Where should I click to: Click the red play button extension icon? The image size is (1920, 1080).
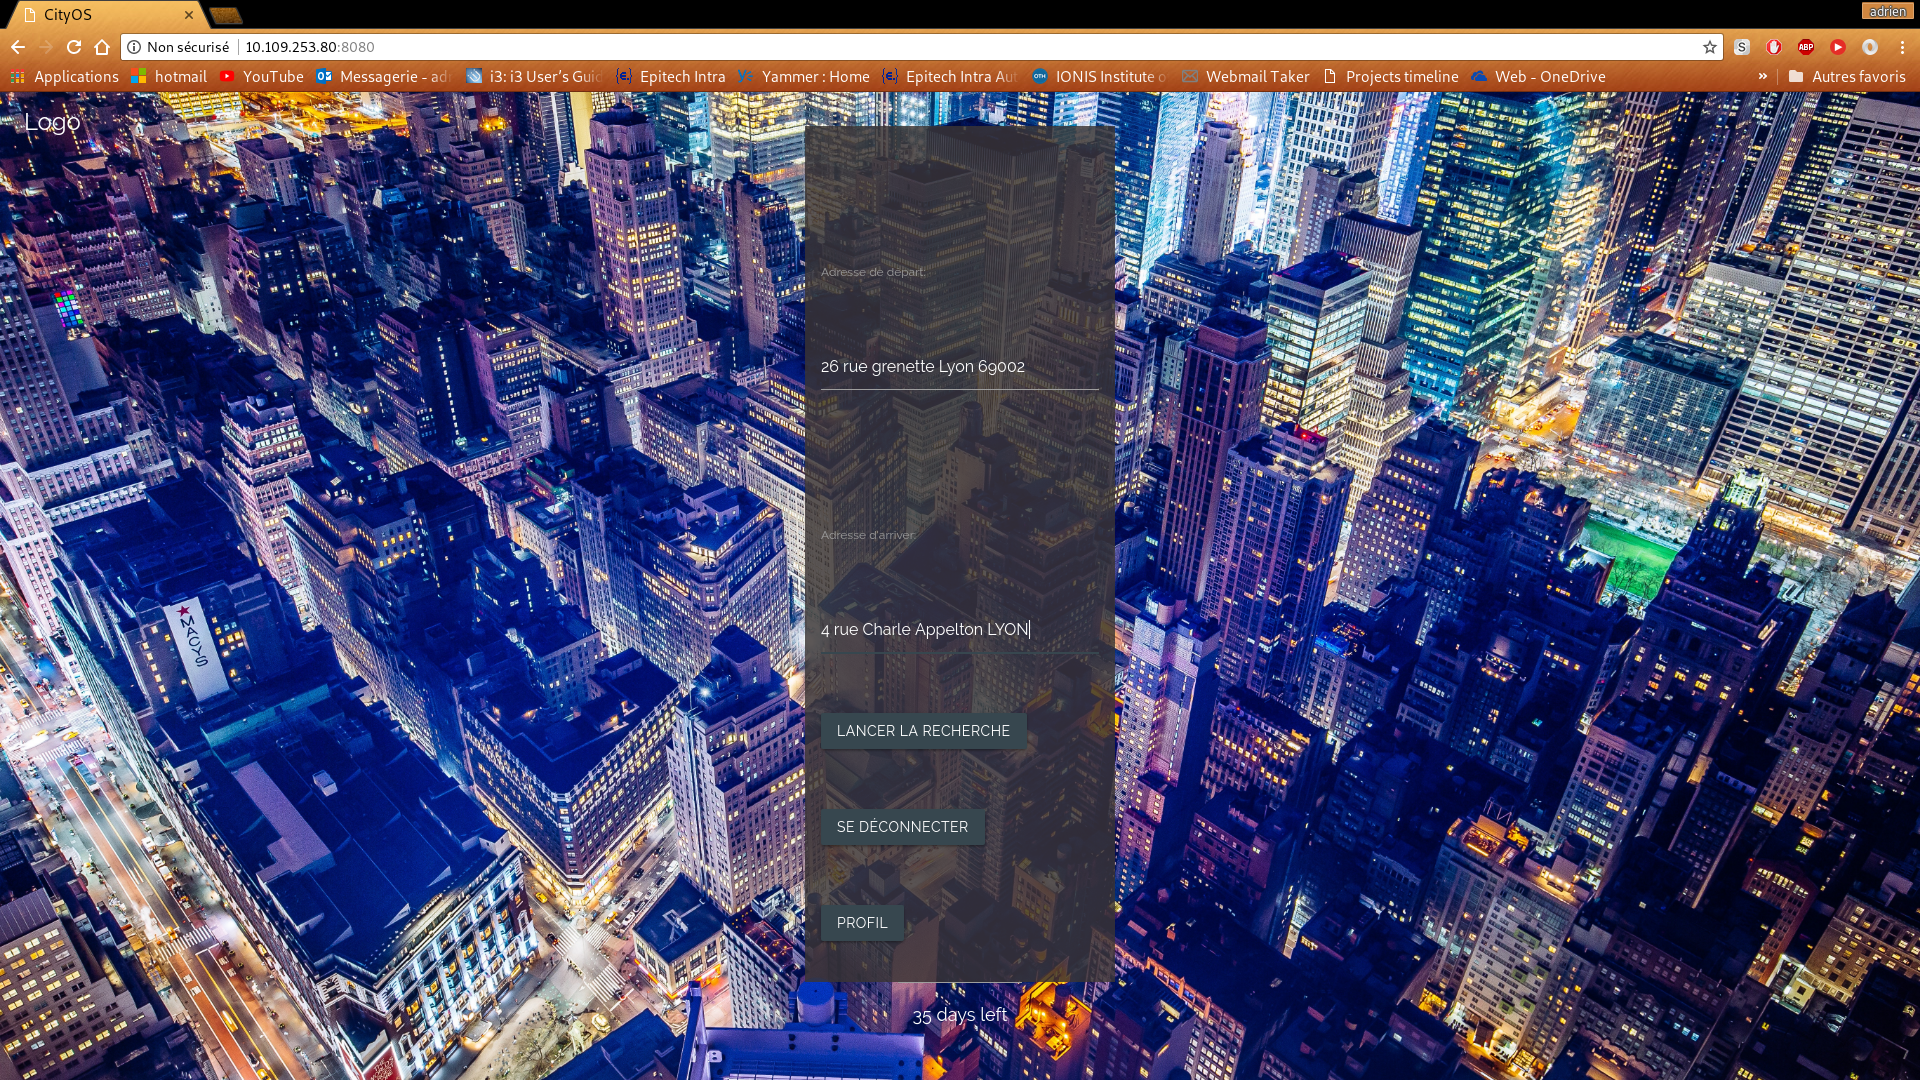tap(1838, 47)
